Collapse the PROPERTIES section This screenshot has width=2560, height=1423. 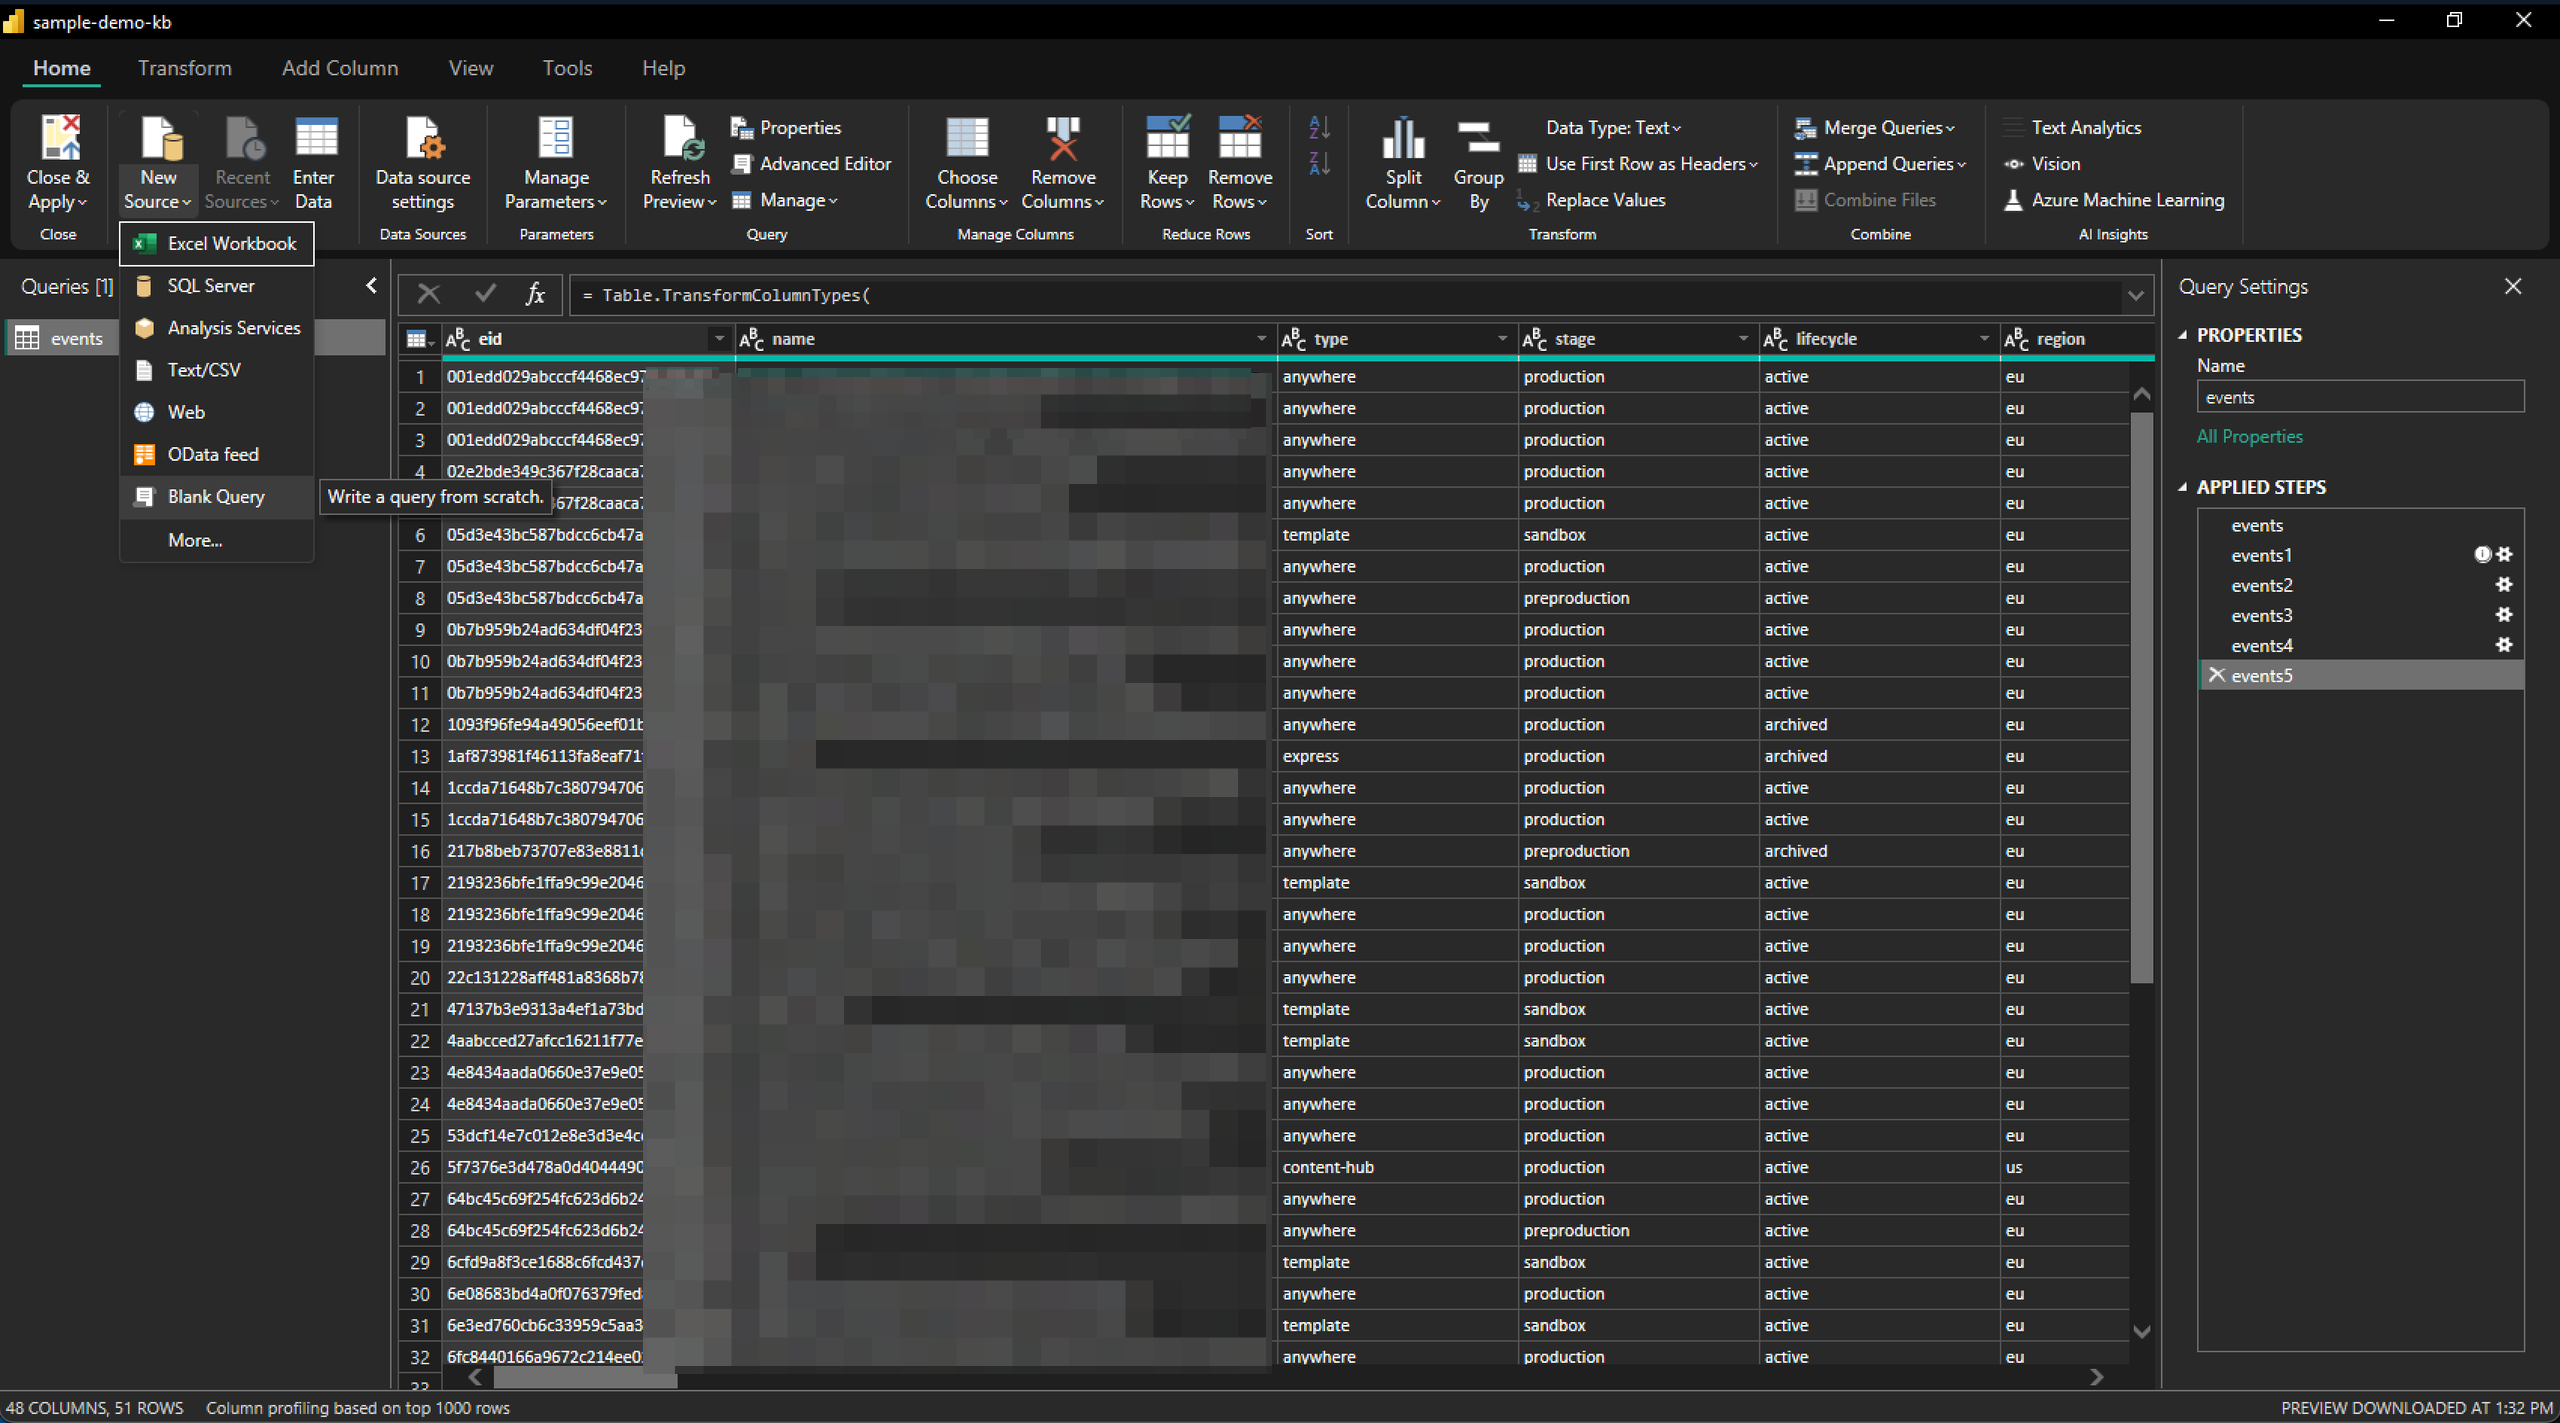tap(2183, 335)
